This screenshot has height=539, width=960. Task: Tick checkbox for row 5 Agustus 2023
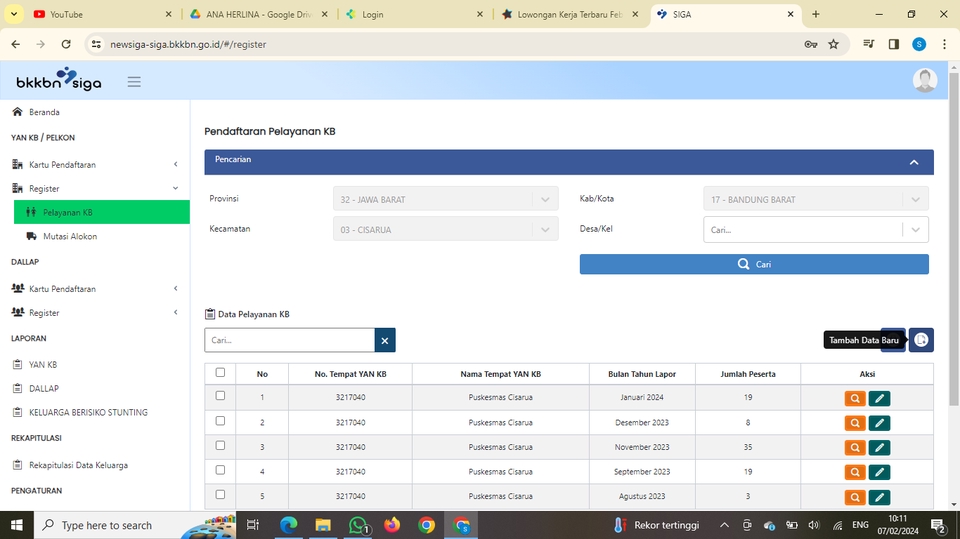[x=220, y=494]
